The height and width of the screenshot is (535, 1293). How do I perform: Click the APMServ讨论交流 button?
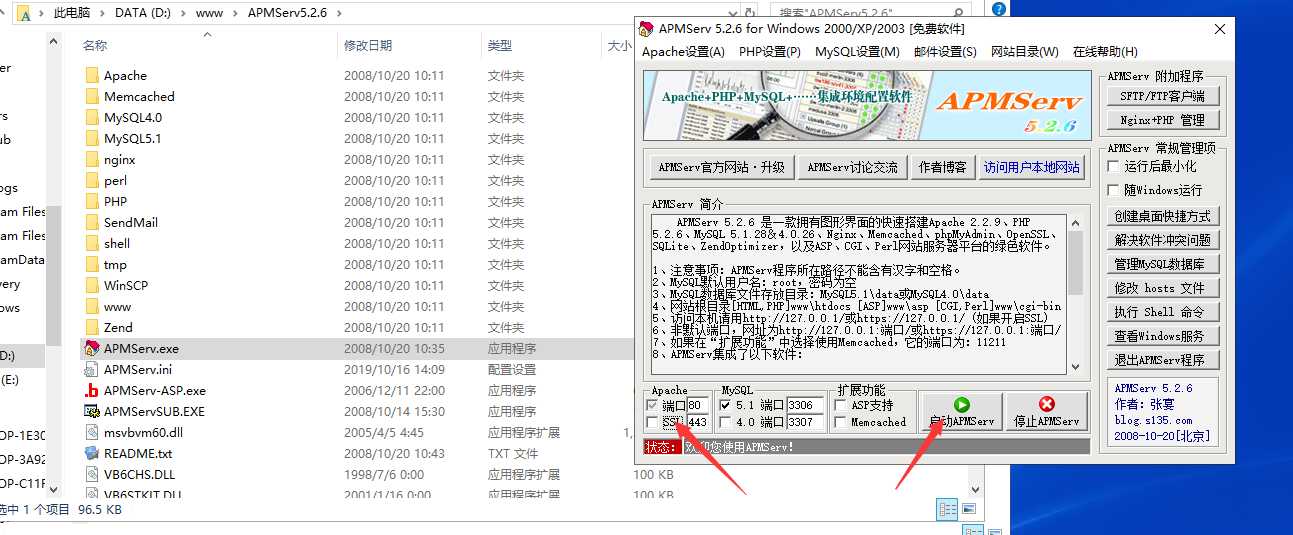[852, 167]
